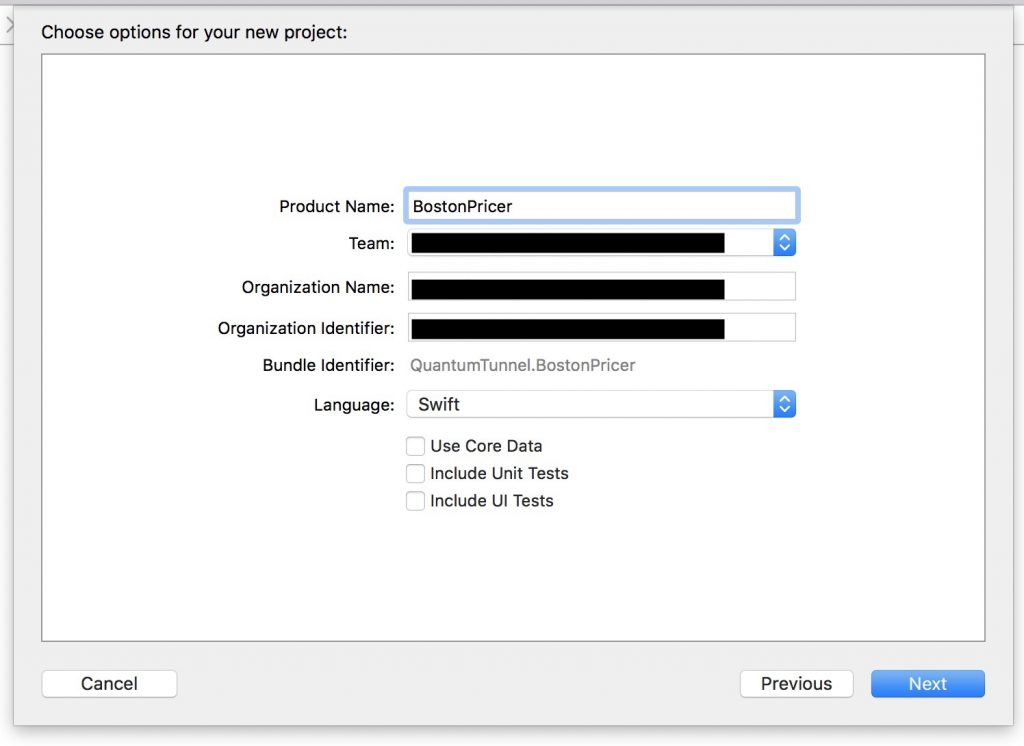Click the "Choose options for your new project" heading
Viewport: 1024px width, 746px height.
pos(194,32)
